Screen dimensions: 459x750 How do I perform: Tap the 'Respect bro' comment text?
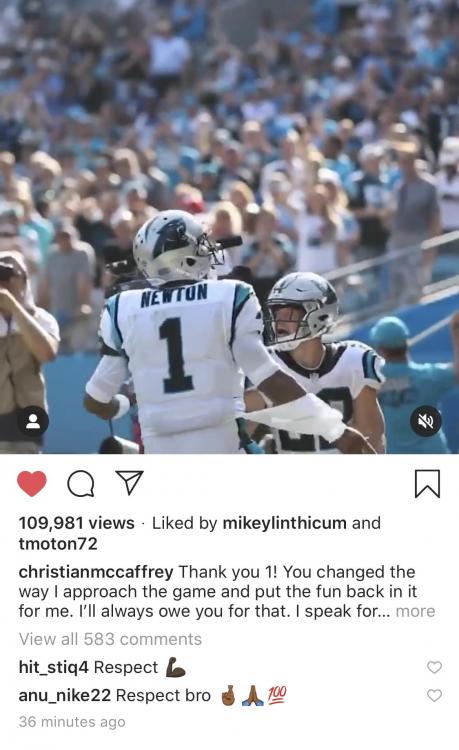[x=164, y=695]
